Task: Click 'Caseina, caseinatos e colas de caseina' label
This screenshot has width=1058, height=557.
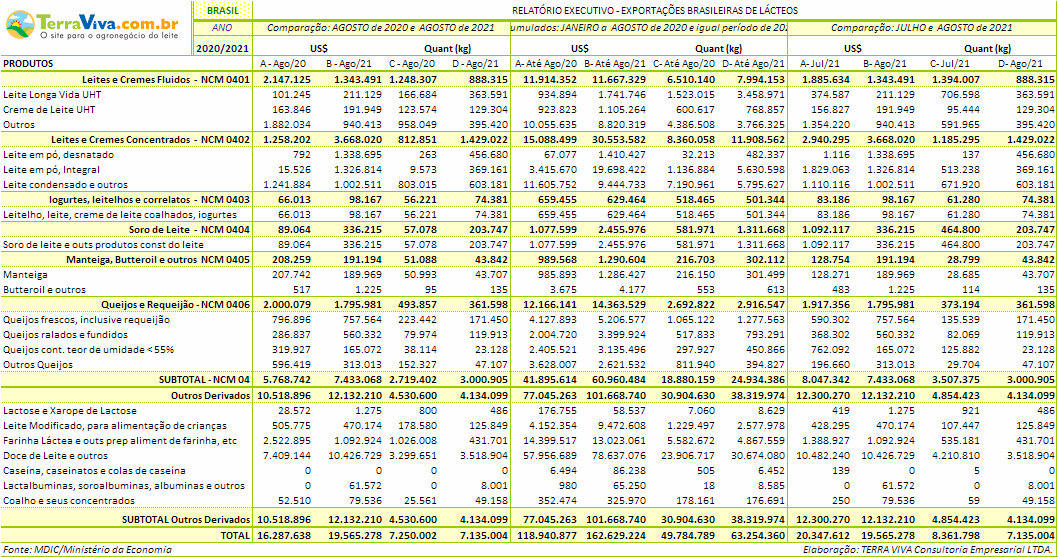Action: click(x=94, y=471)
